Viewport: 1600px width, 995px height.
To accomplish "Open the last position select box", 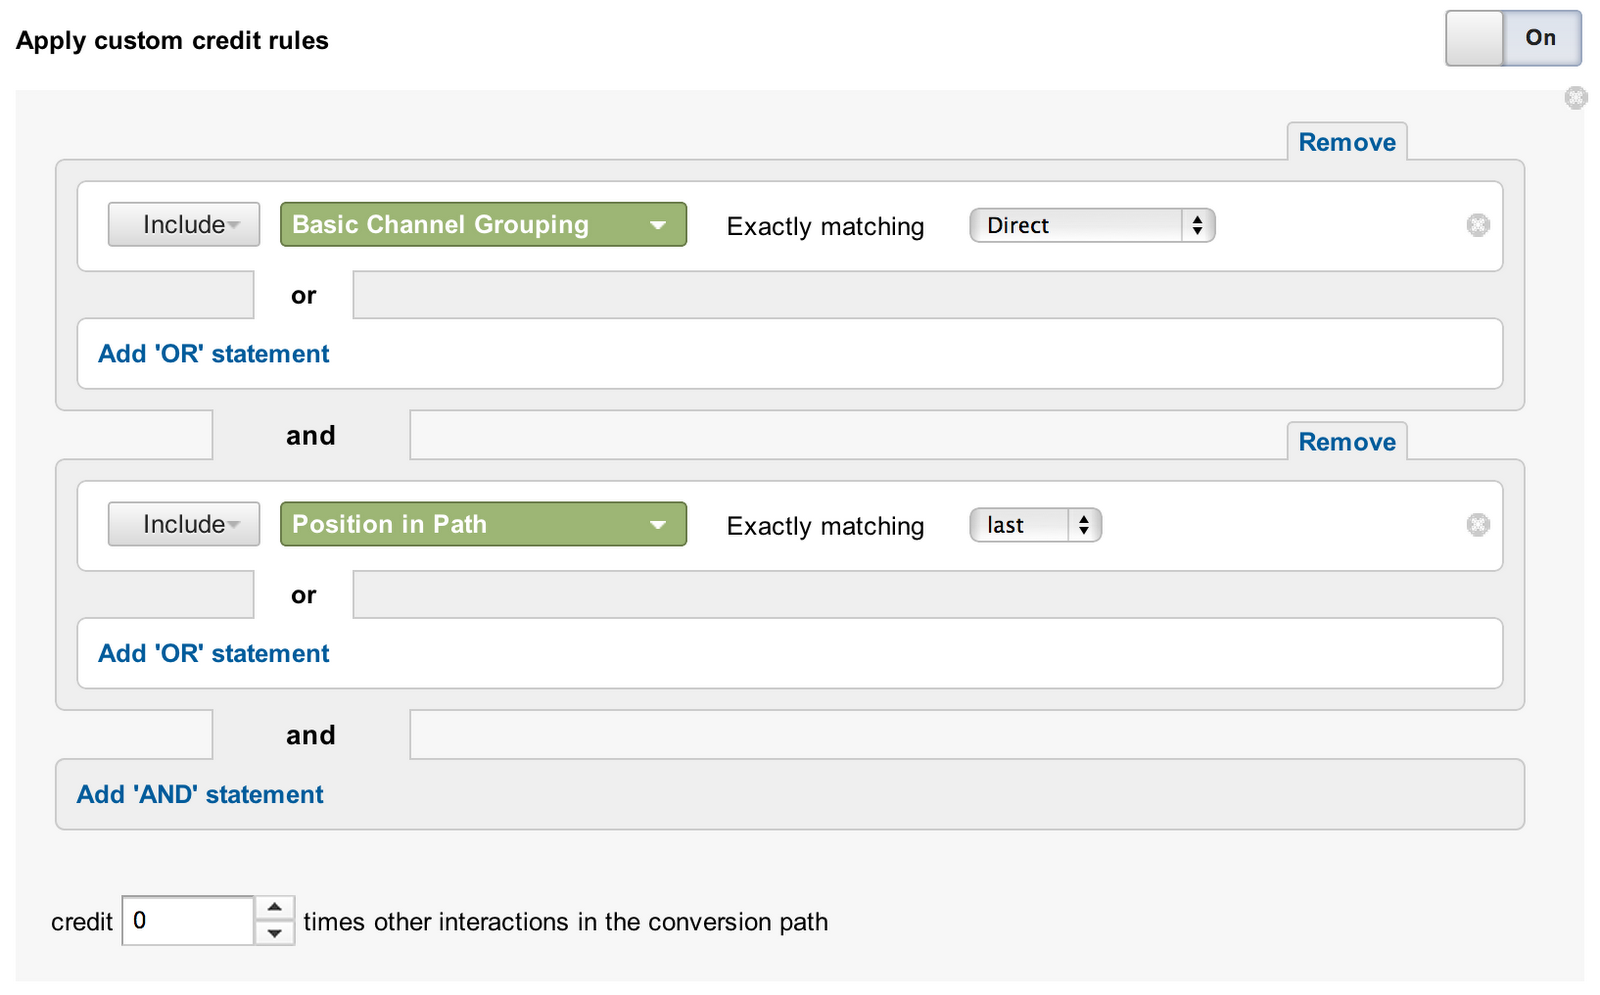I will coord(1035,526).
